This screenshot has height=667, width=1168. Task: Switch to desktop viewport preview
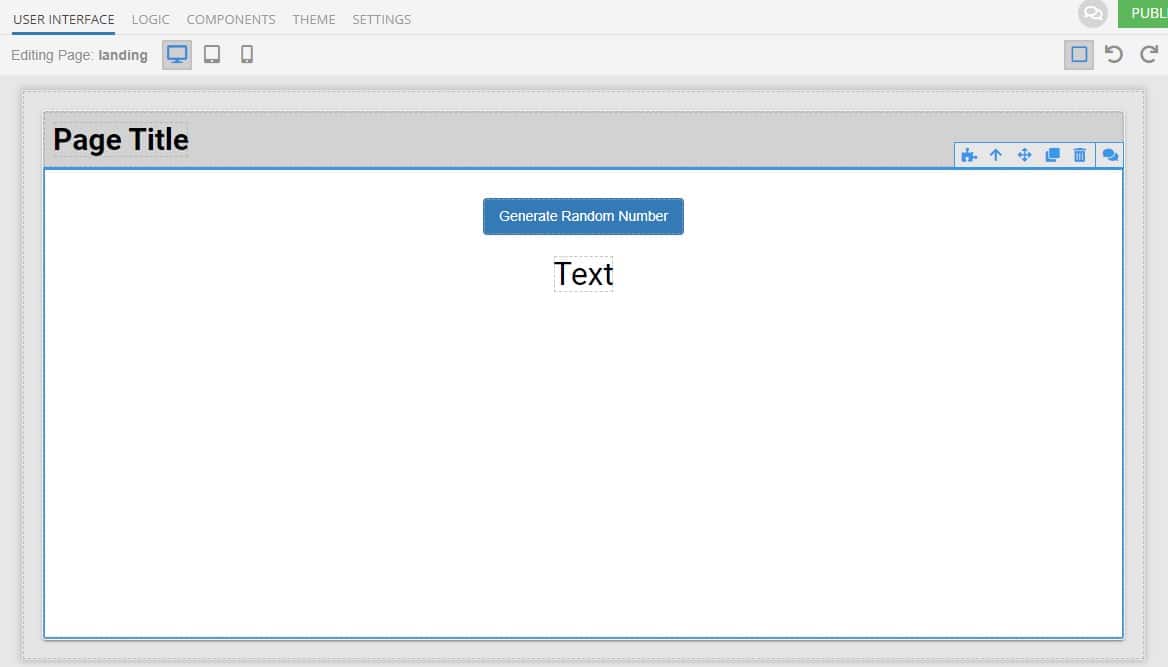point(177,54)
